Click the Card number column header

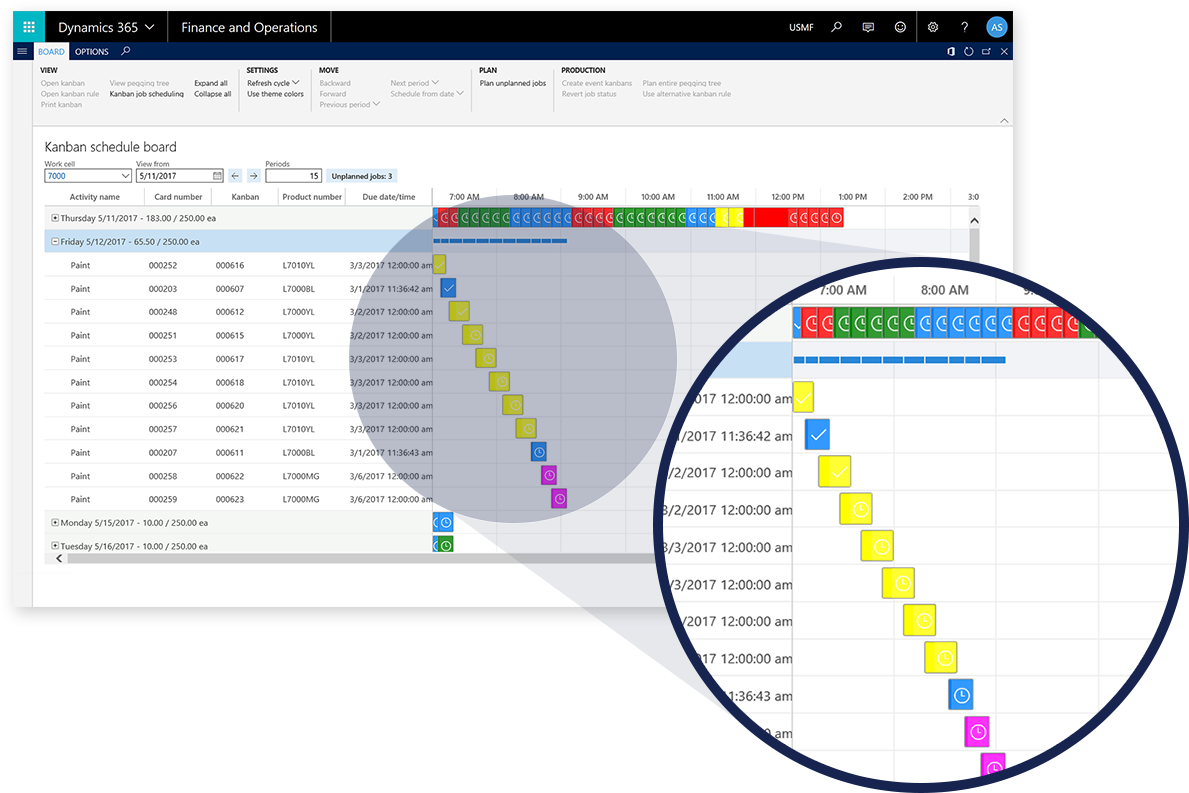coord(178,197)
